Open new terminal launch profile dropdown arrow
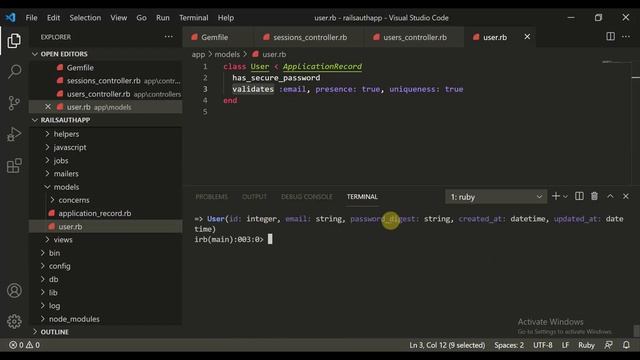The width and height of the screenshot is (640, 360). click(x=565, y=197)
